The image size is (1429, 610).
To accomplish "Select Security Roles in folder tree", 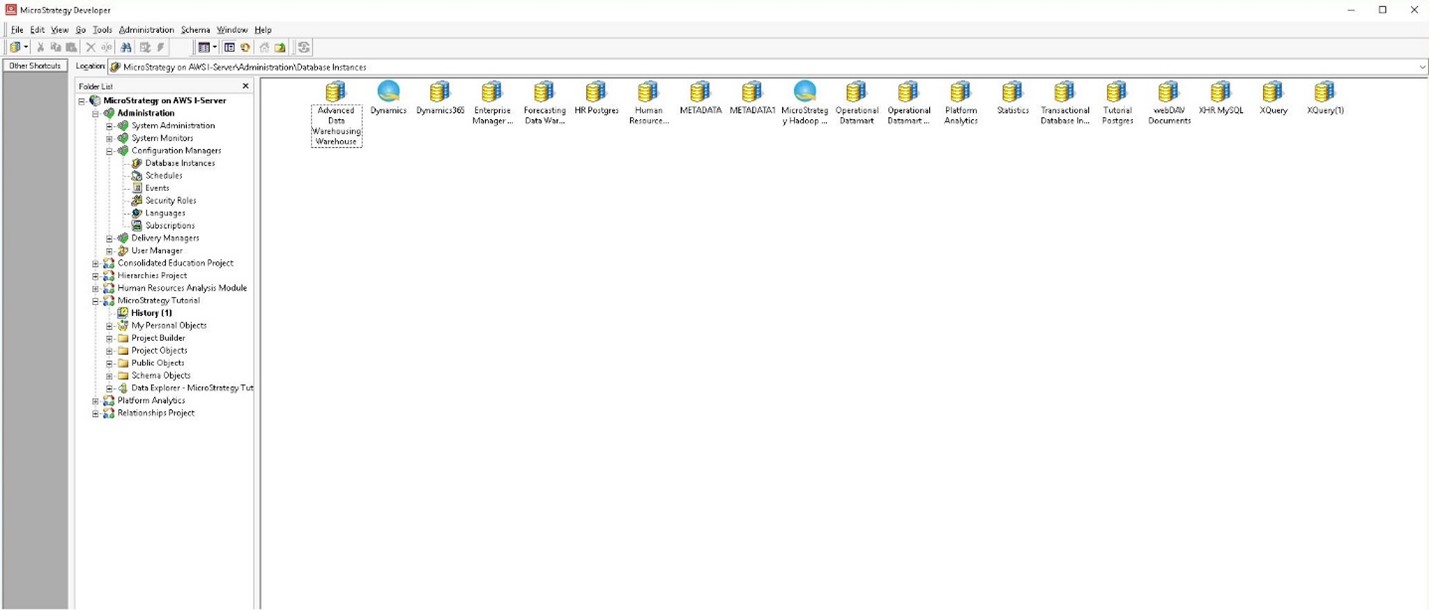I will pyautogui.click(x=170, y=201).
